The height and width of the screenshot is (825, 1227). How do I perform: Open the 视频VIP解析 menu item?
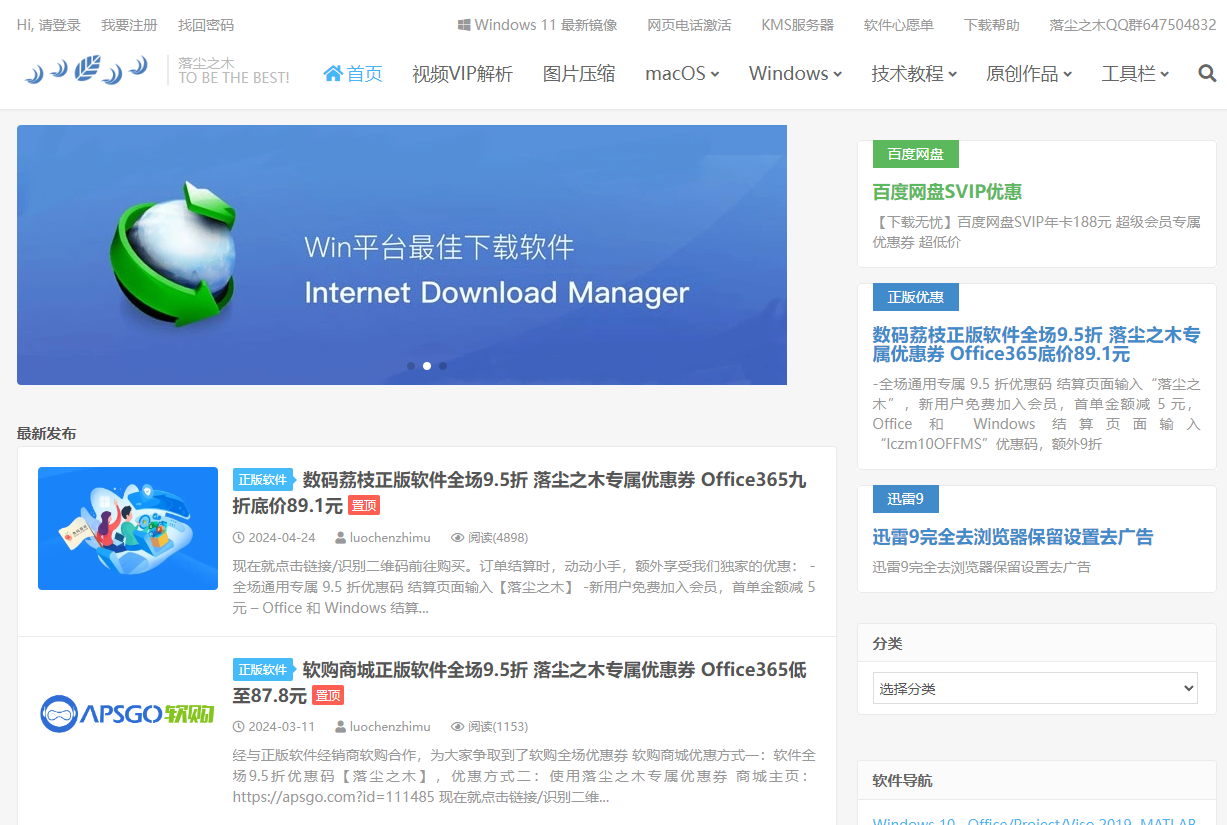point(462,73)
